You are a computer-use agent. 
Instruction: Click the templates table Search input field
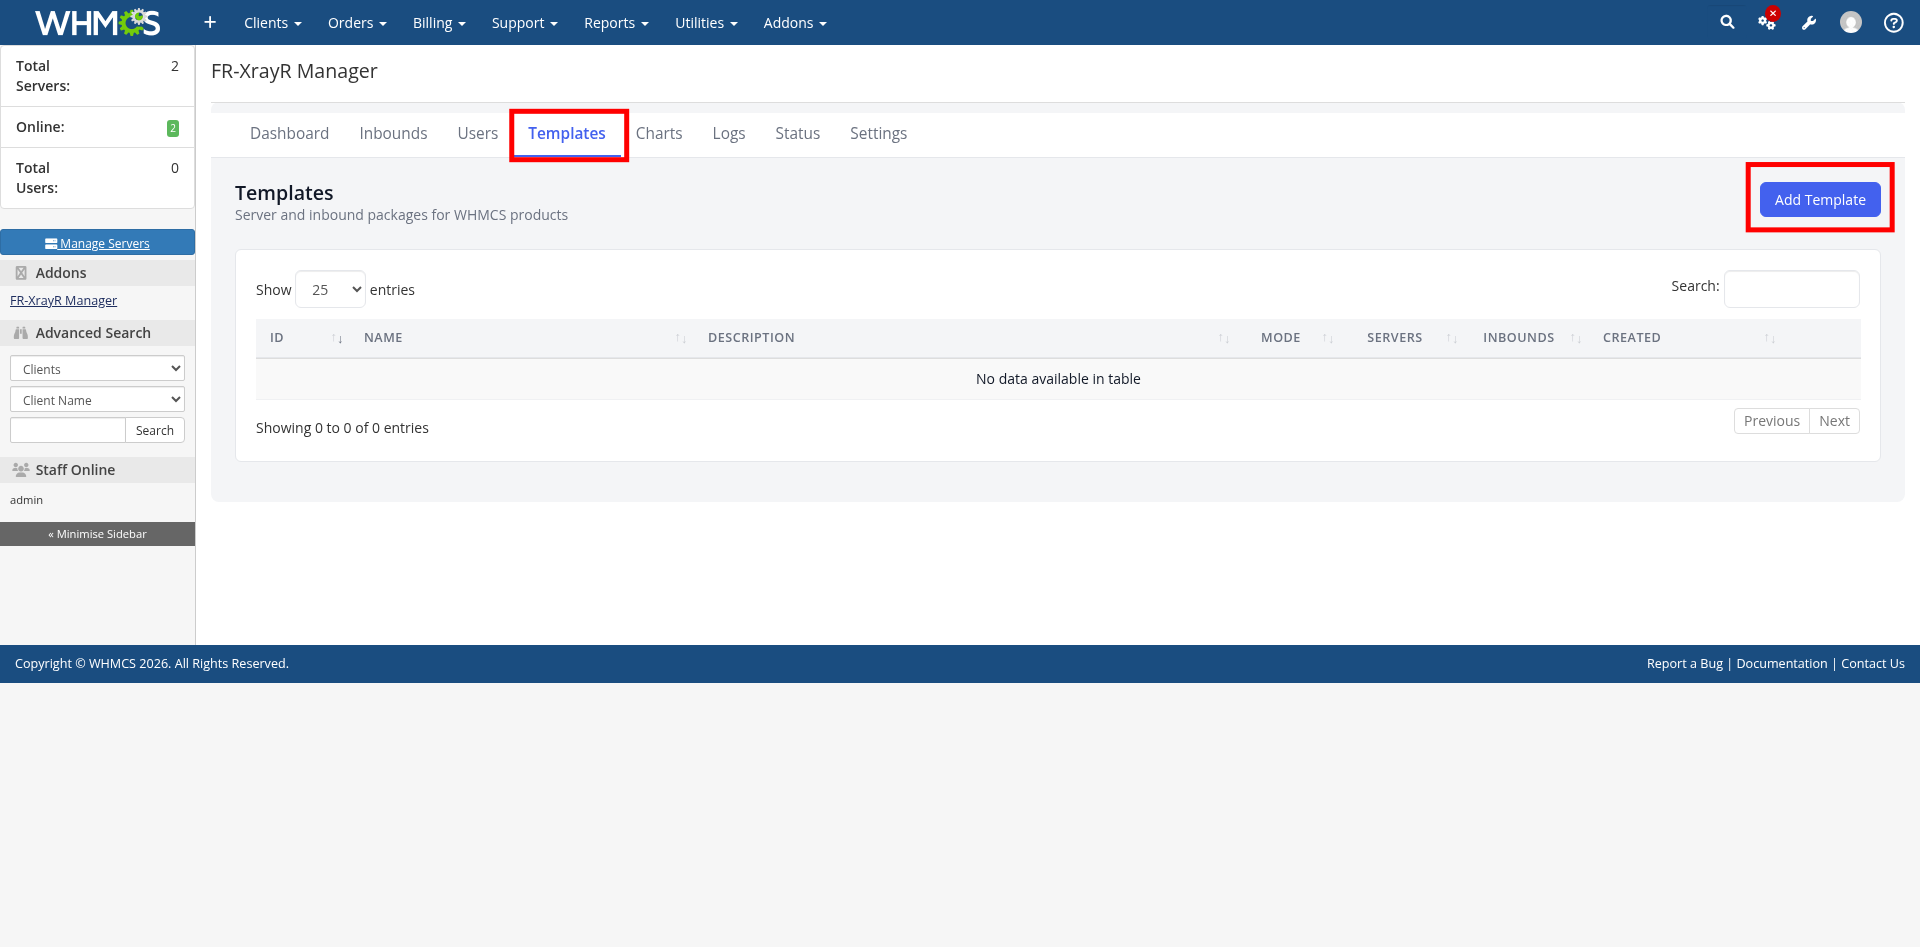pos(1791,289)
